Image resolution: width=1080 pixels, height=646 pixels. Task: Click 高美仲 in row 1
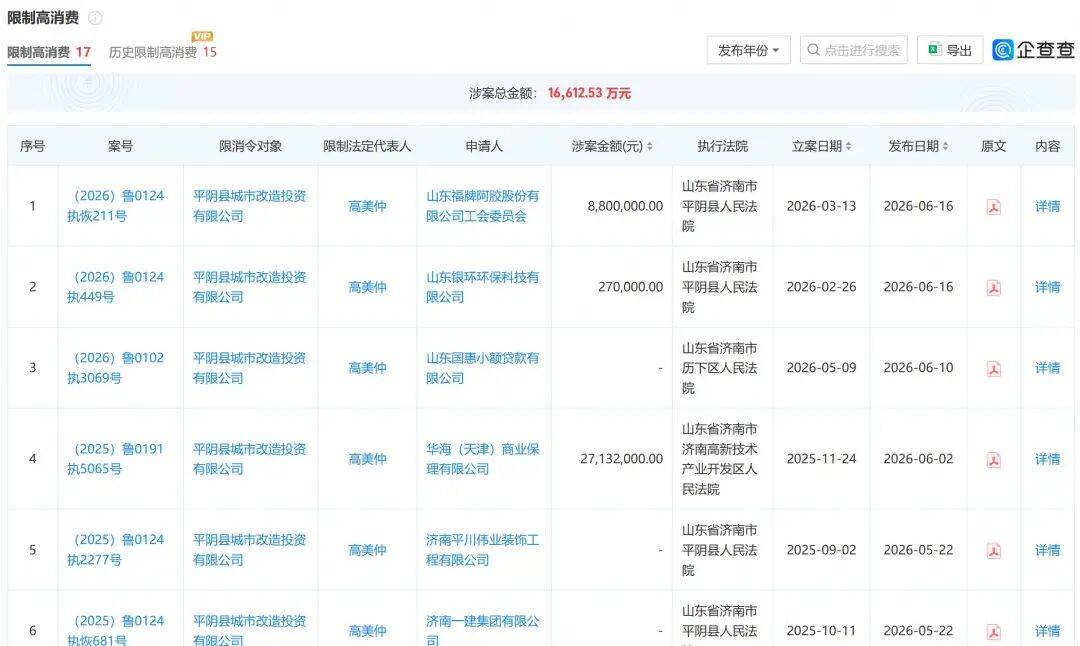tap(367, 206)
